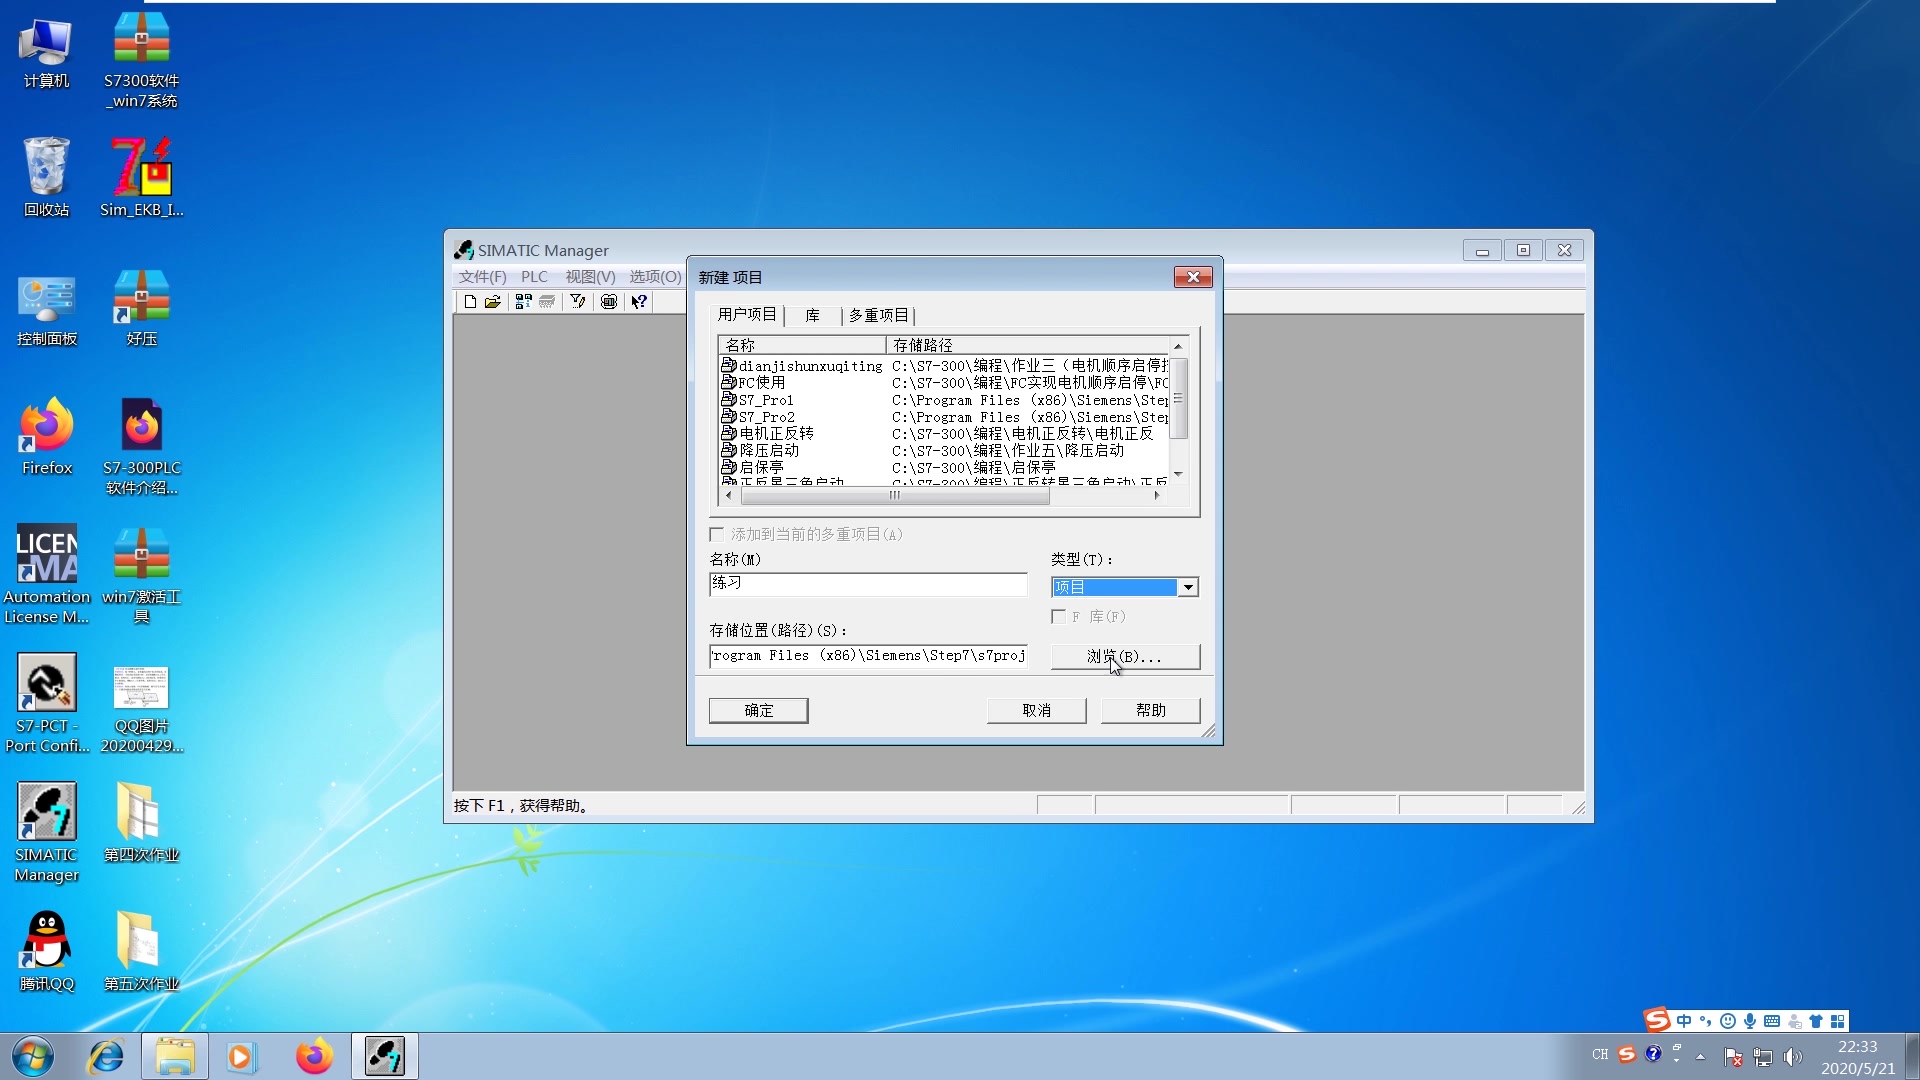Check the F 库 checkbox

pyautogui.click(x=1058, y=617)
